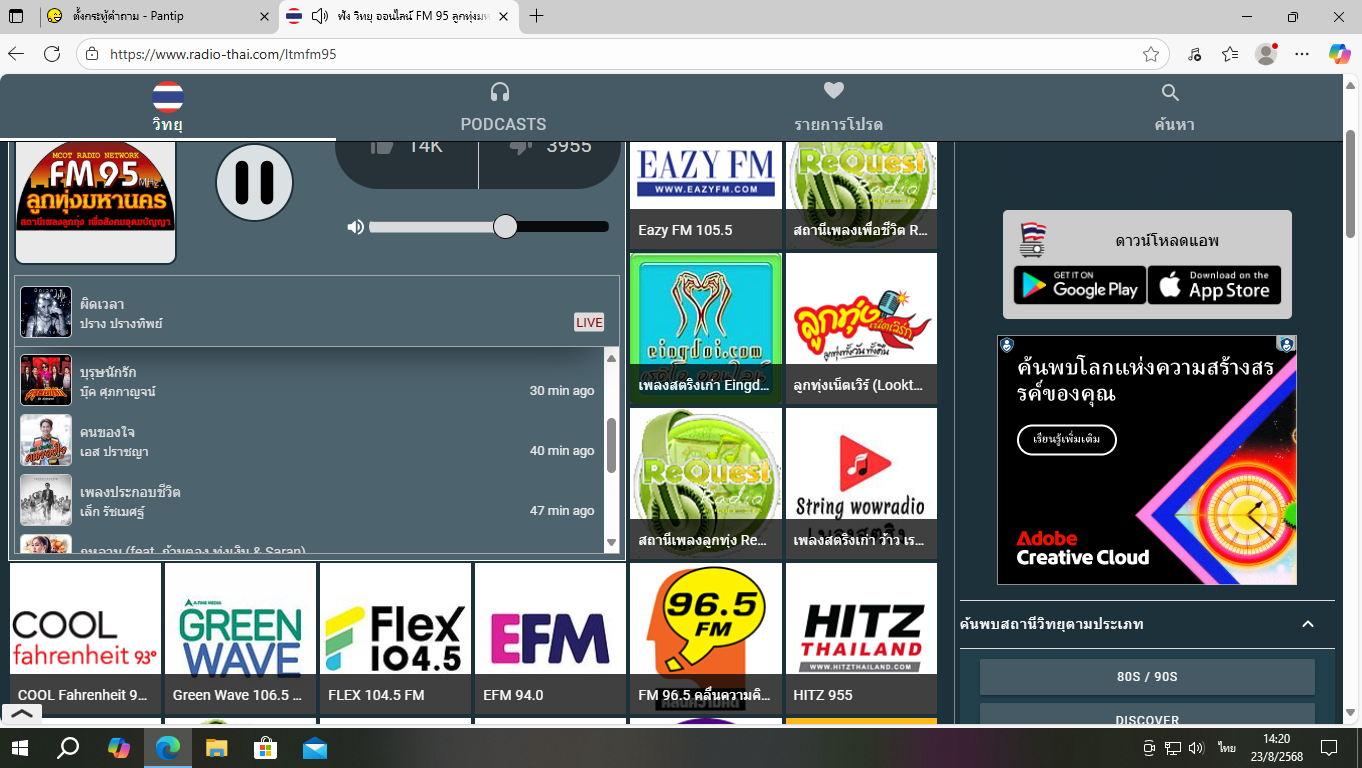Open taskbar Search
The image size is (1362, 768).
click(x=68, y=747)
